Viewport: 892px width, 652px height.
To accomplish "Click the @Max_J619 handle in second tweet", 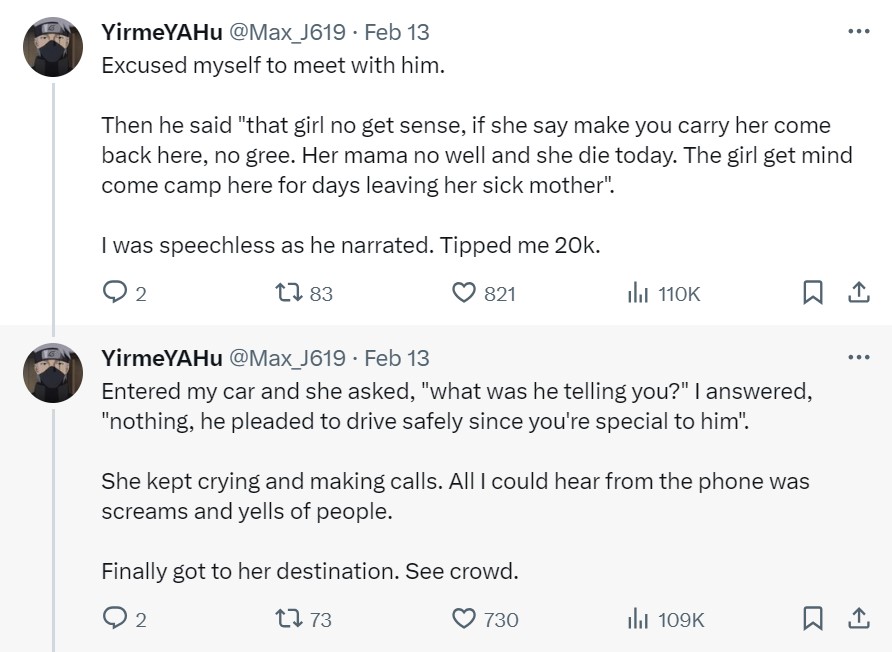I will [288, 358].
